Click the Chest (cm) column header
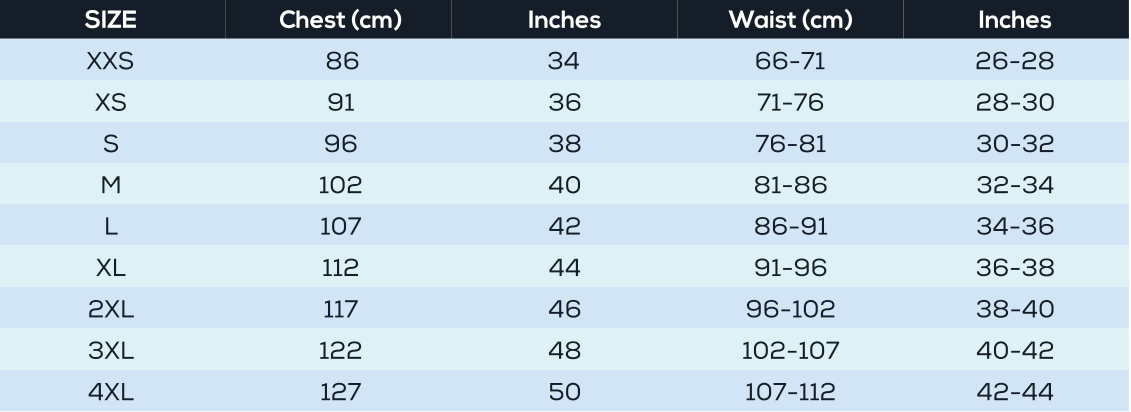The image size is (1131, 412). (x=340, y=20)
